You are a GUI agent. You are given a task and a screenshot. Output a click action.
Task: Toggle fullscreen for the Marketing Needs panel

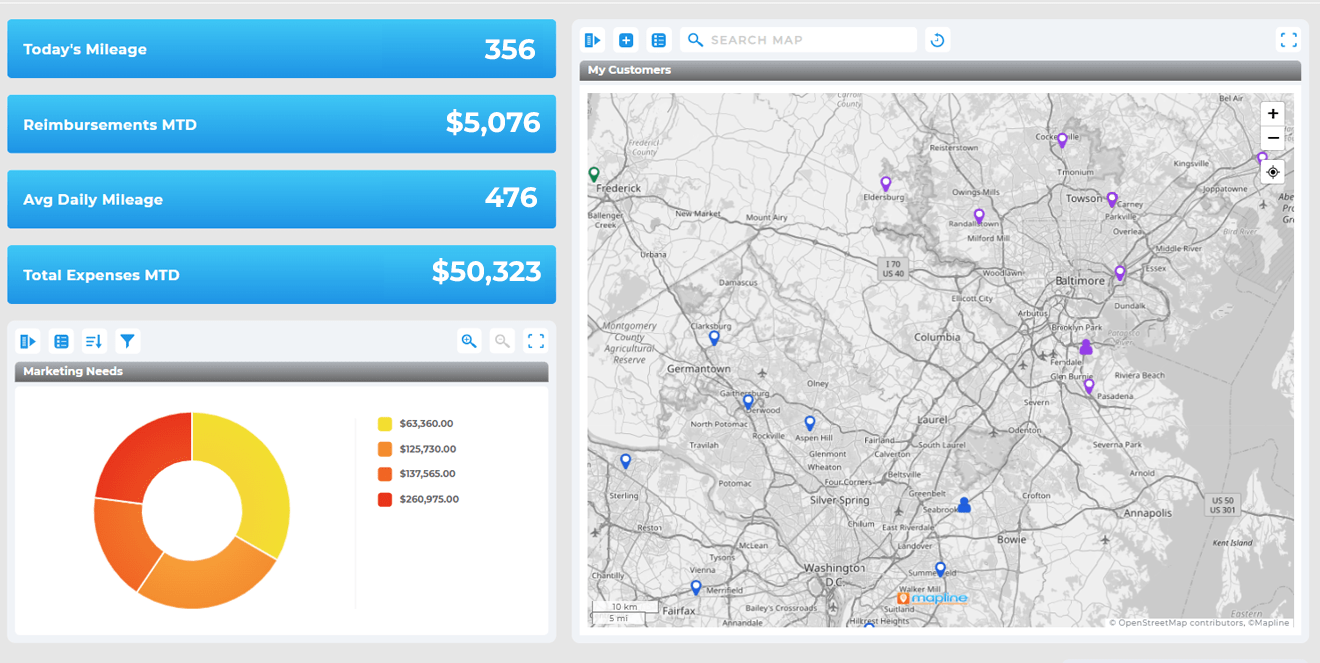coord(535,341)
